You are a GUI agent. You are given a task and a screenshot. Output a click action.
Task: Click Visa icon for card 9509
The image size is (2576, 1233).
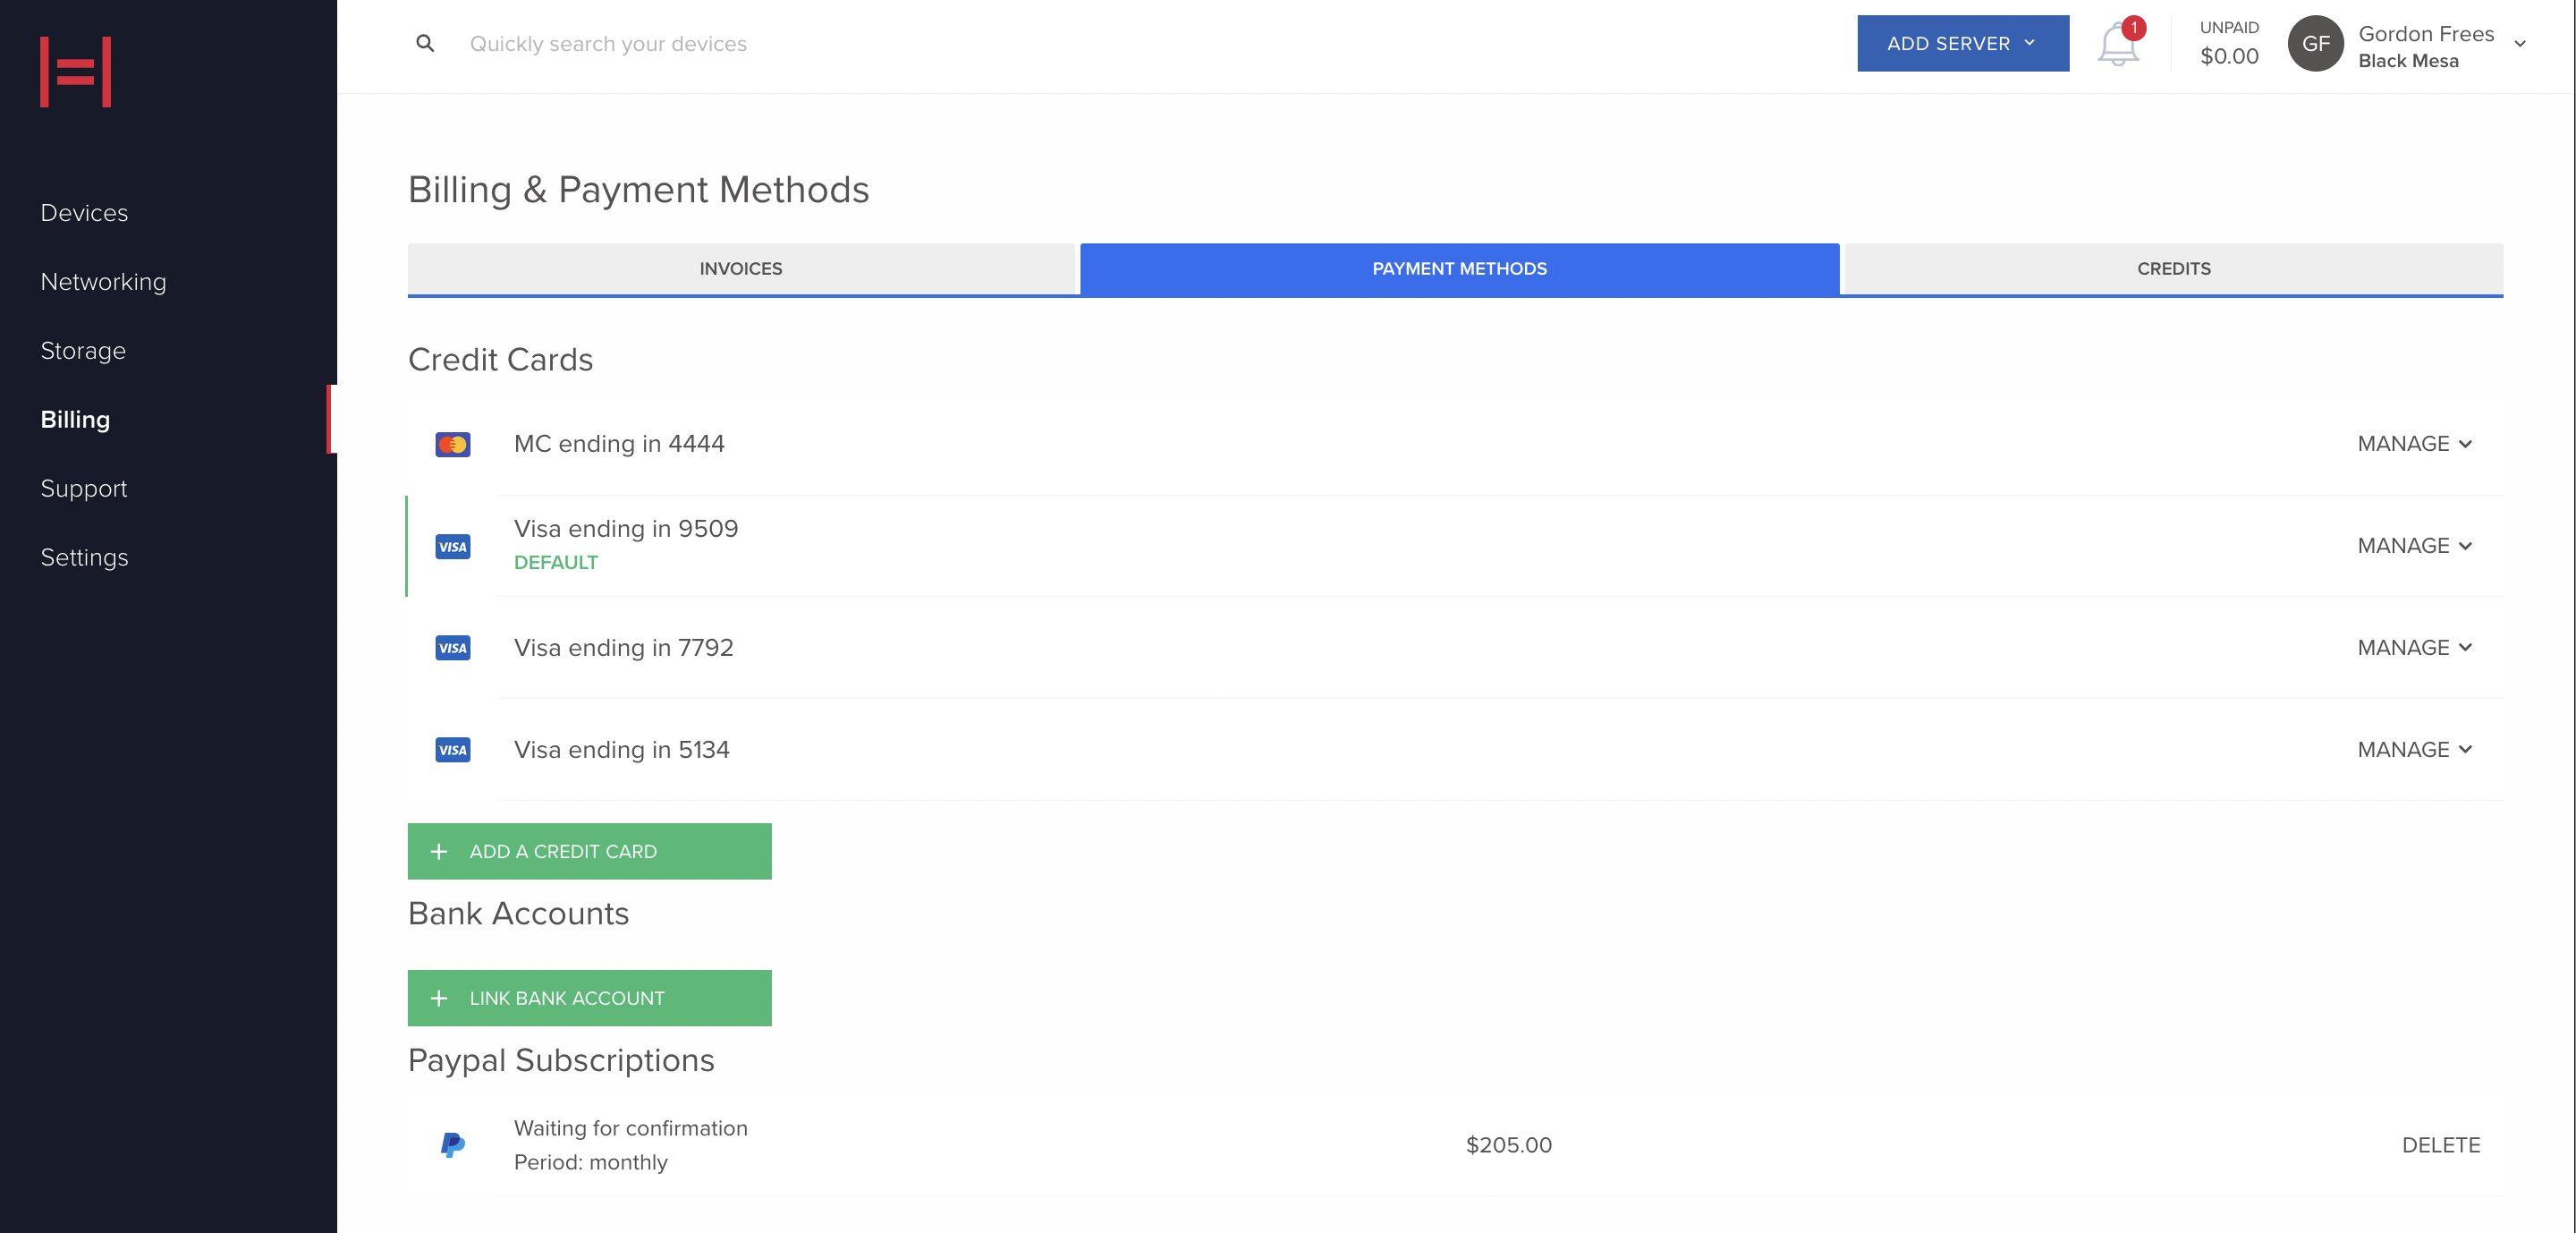(452, 546)
